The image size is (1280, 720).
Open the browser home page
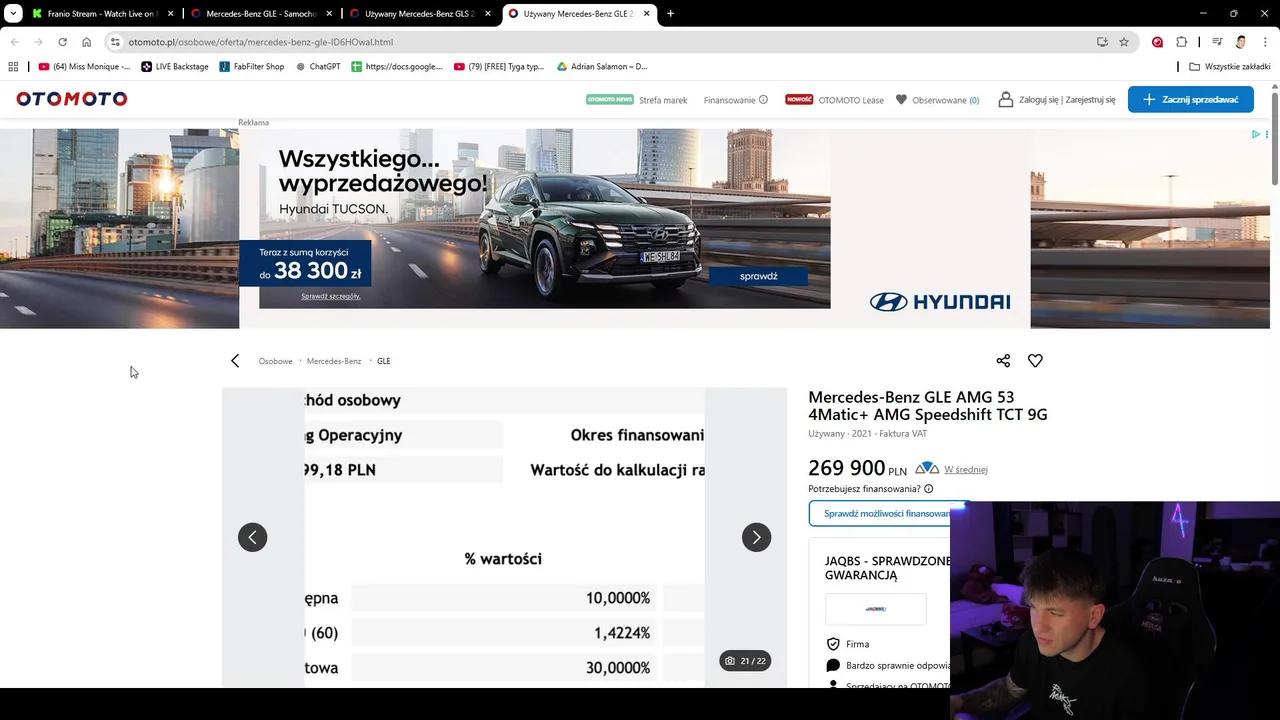tap(86, 42)
